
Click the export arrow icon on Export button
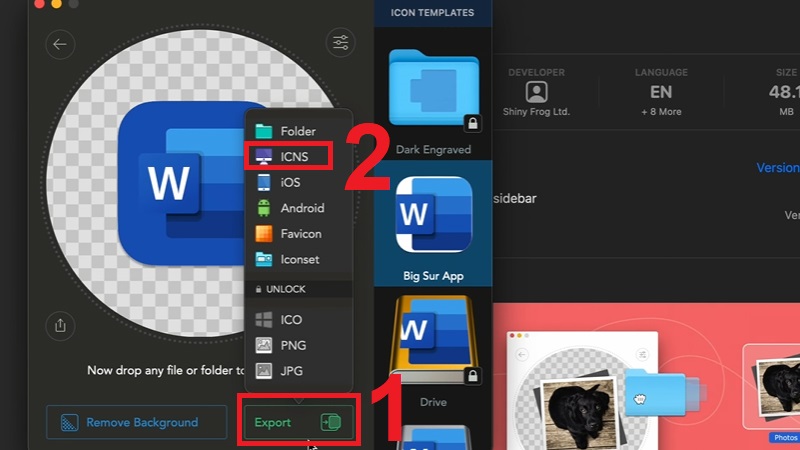(331, 422)
